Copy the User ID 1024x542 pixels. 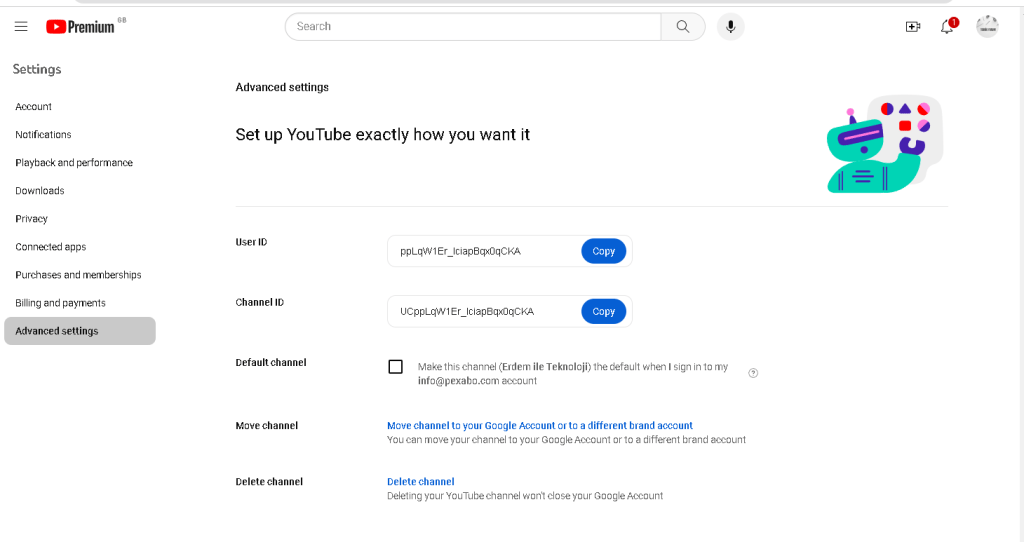[x=603, y=251]
